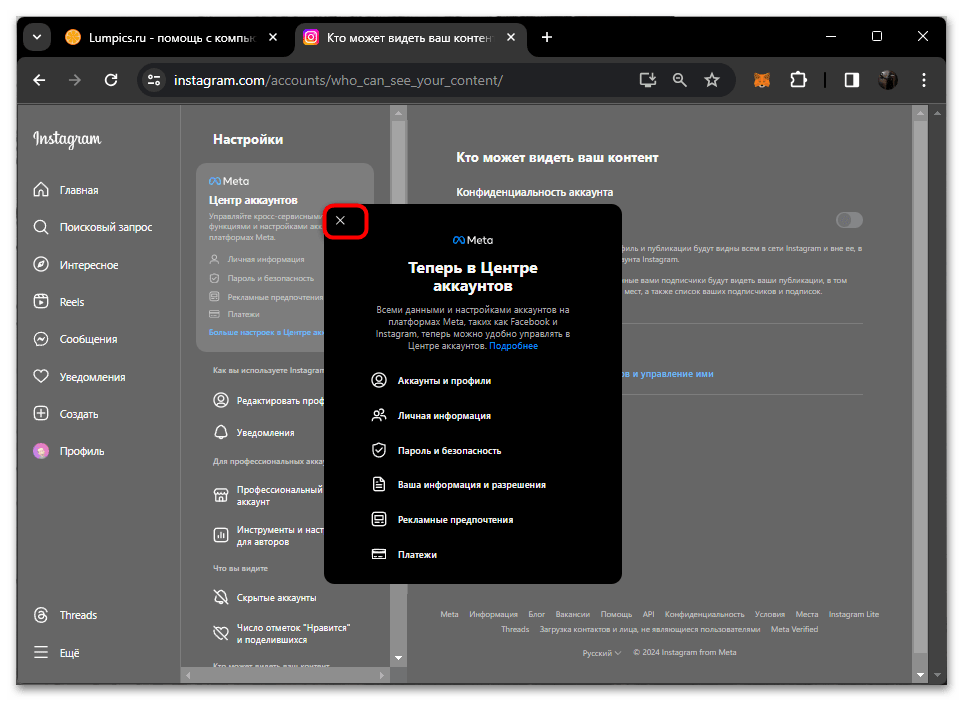Click the browser back arrow
963x701 pixels.
[x=39, y=80]
